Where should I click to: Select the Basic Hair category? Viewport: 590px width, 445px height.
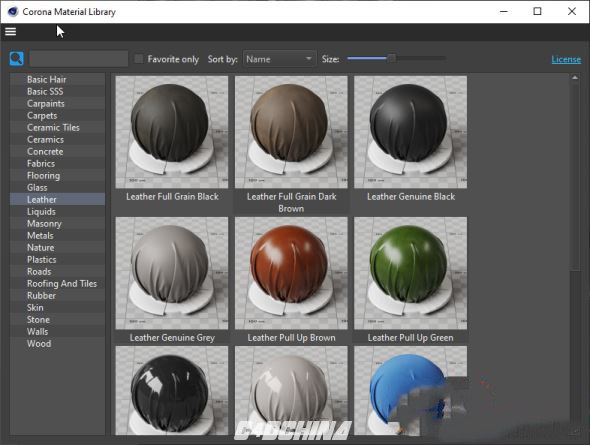[x=58, y=79]
